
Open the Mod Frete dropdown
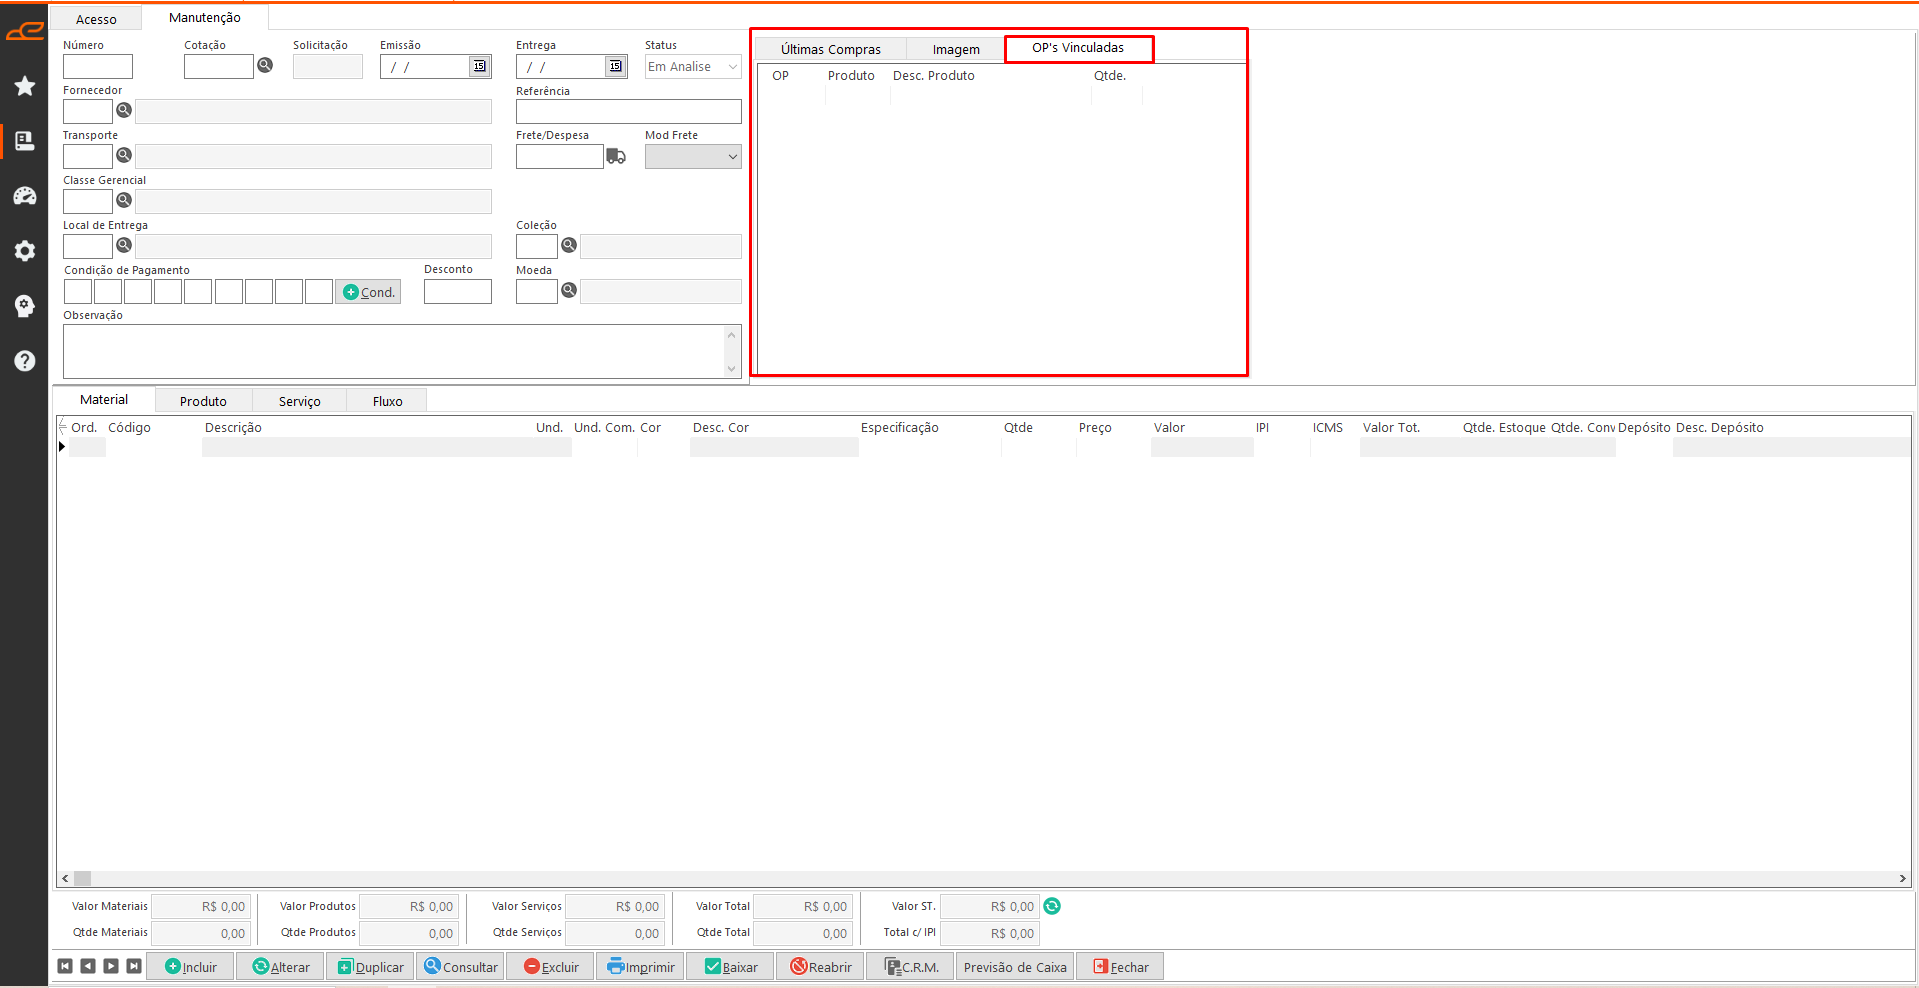732,157
